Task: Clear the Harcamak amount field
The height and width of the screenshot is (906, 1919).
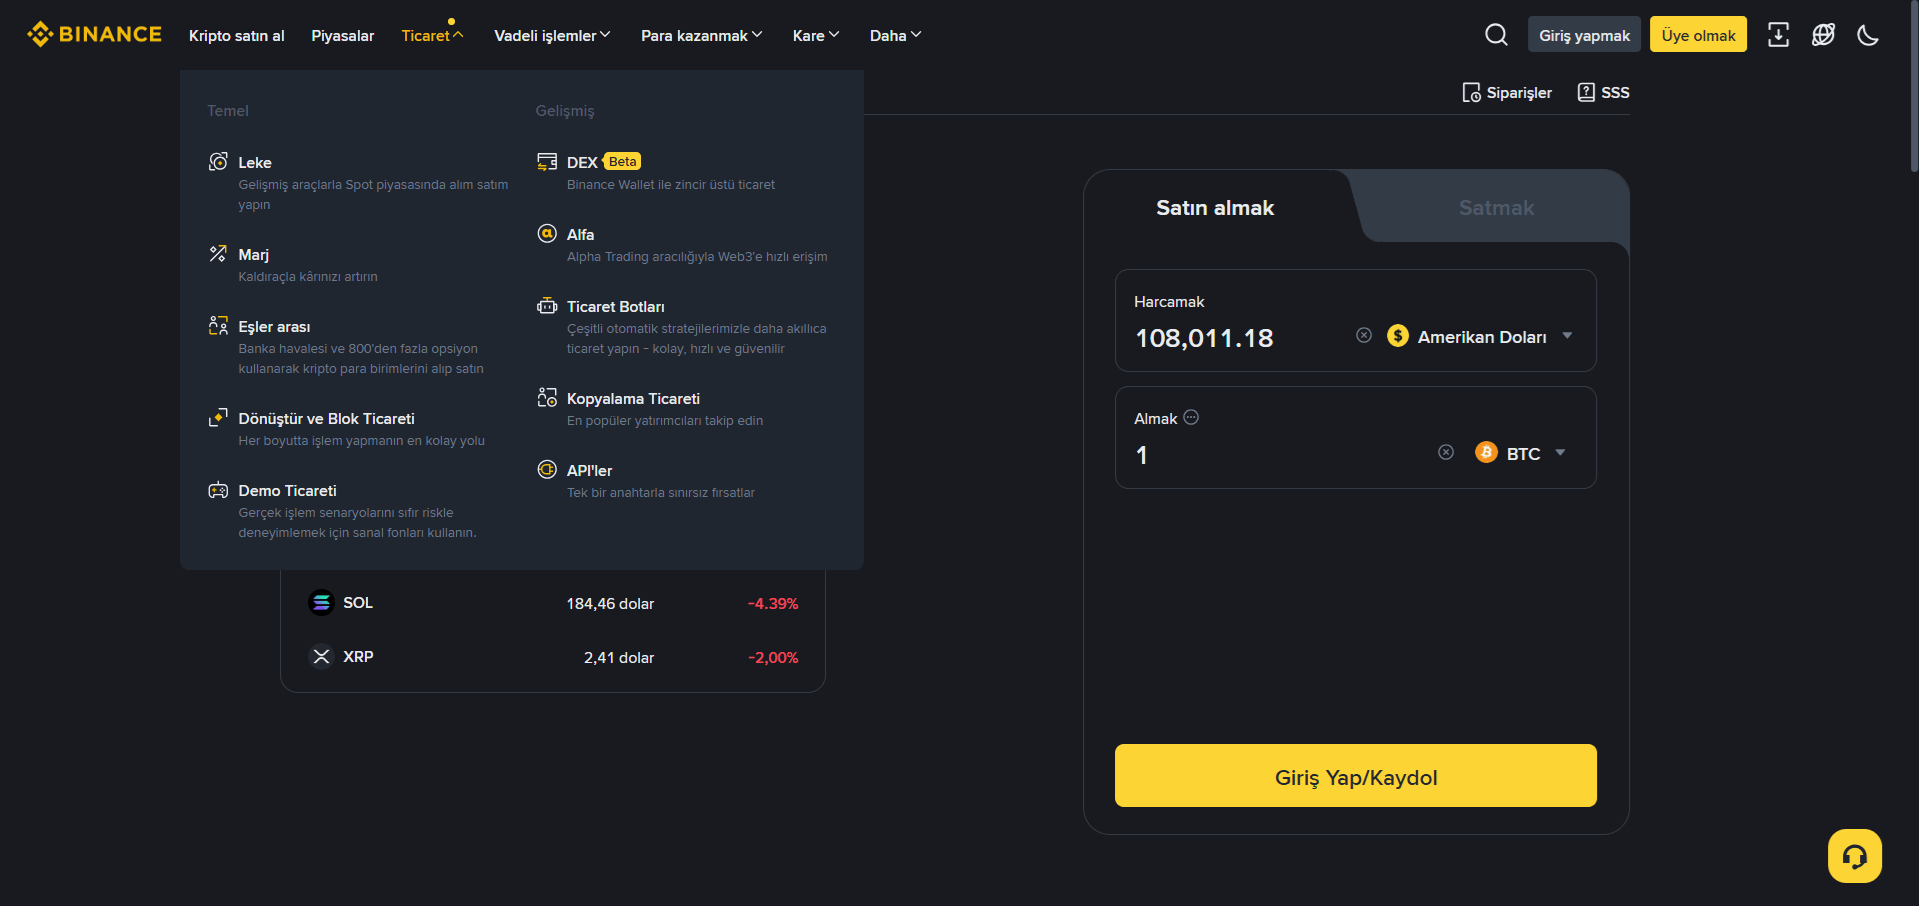Action: (1363, 336)
